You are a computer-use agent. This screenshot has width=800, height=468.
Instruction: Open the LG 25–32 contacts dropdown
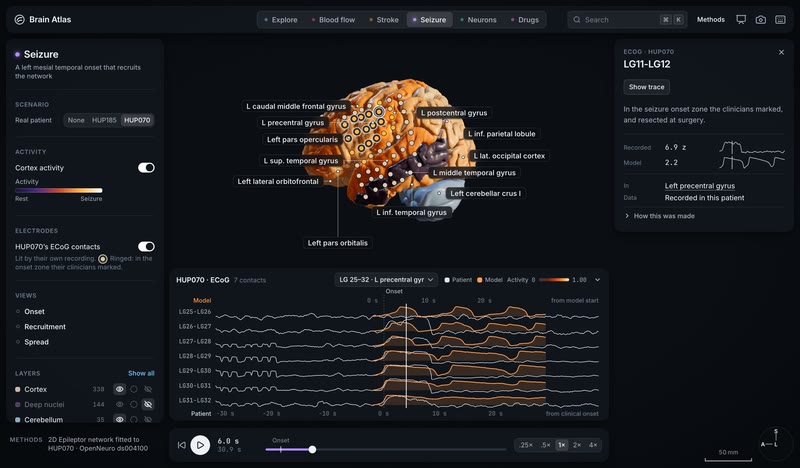click(386, 280)
